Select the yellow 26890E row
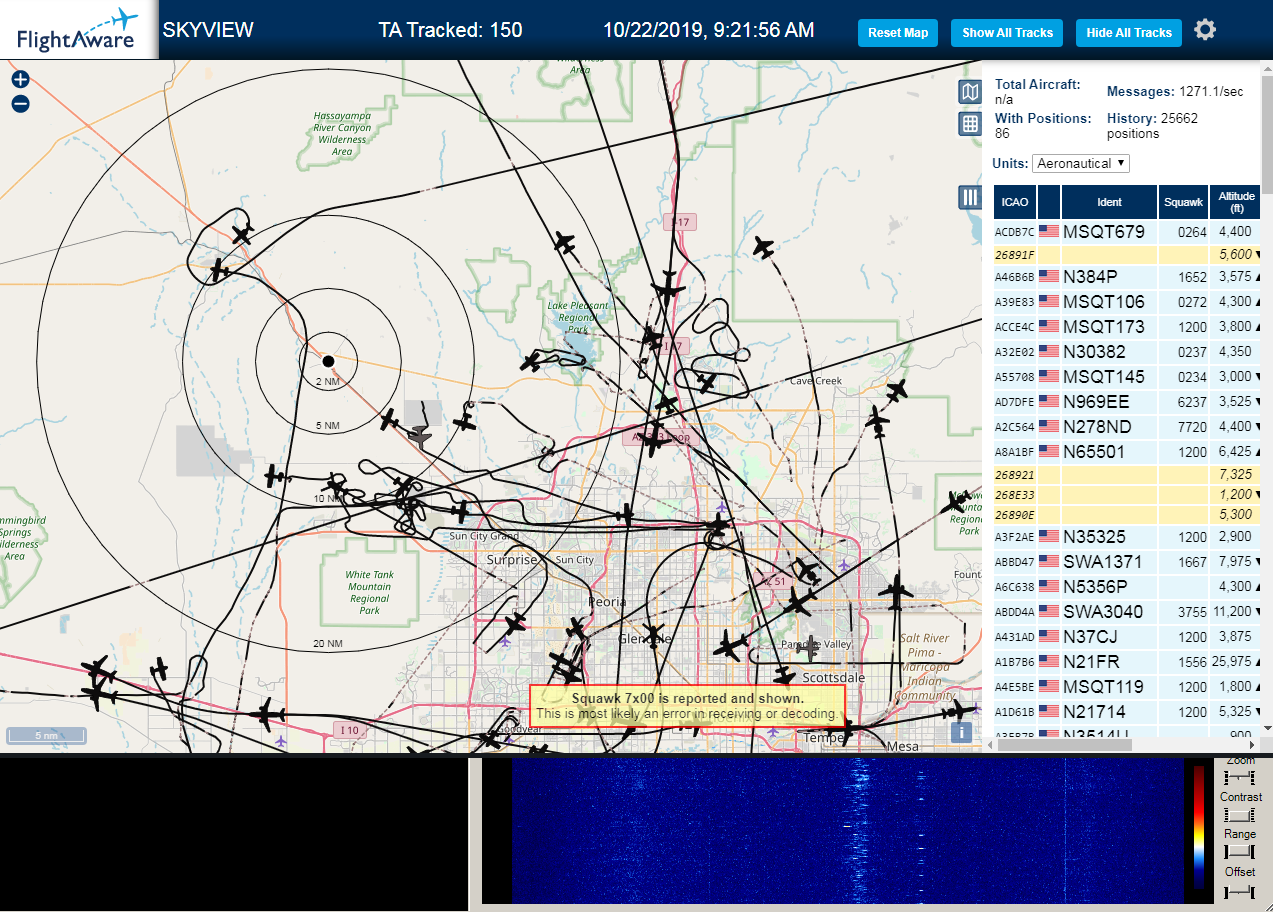This screenshot has width=1273, height=913. [x=1127, y=515]
